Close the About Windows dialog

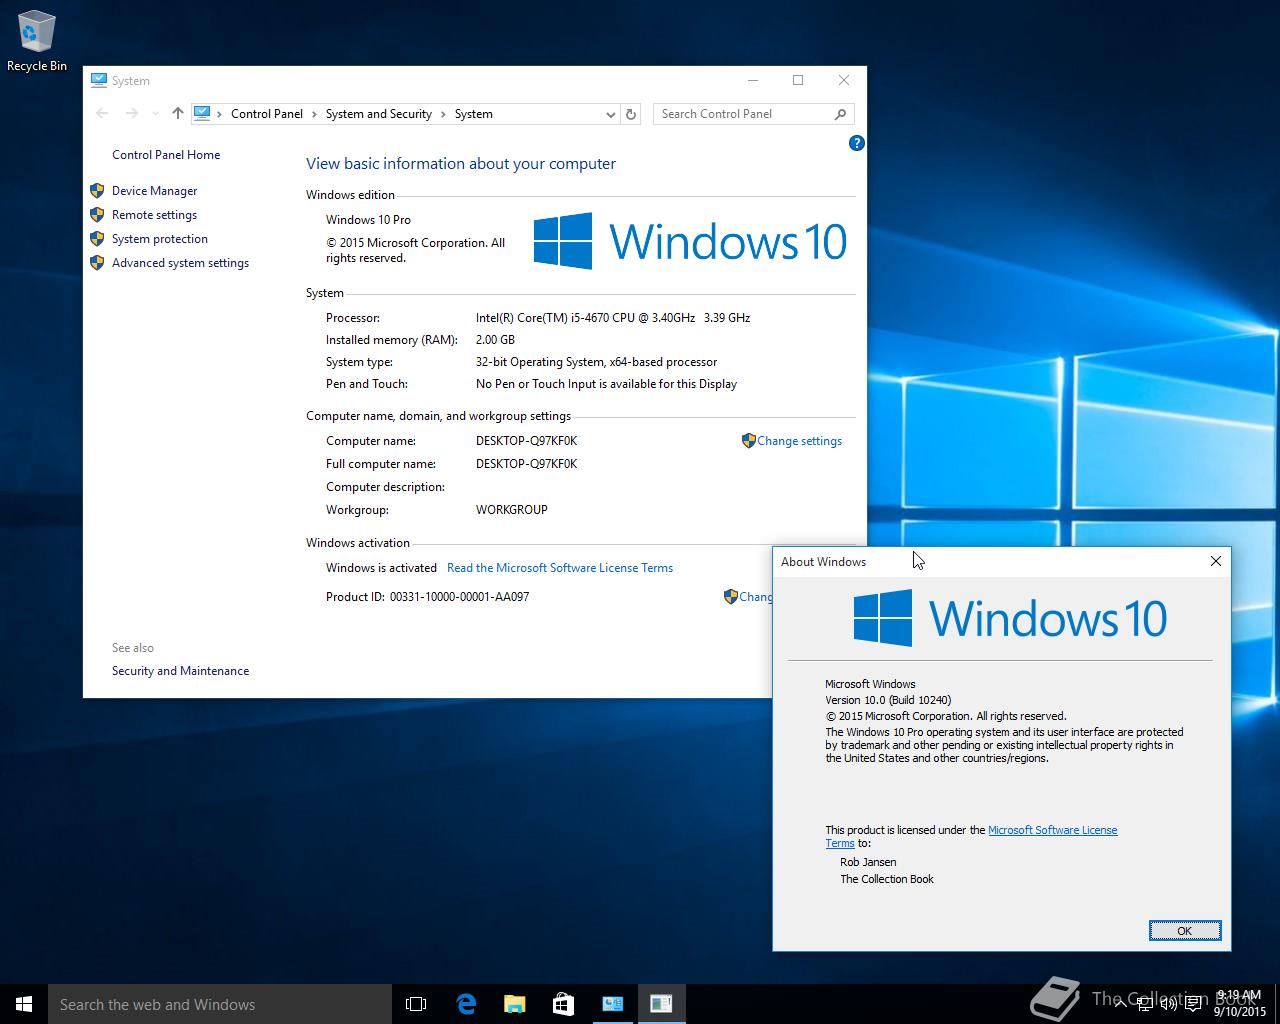[1216, 561]
